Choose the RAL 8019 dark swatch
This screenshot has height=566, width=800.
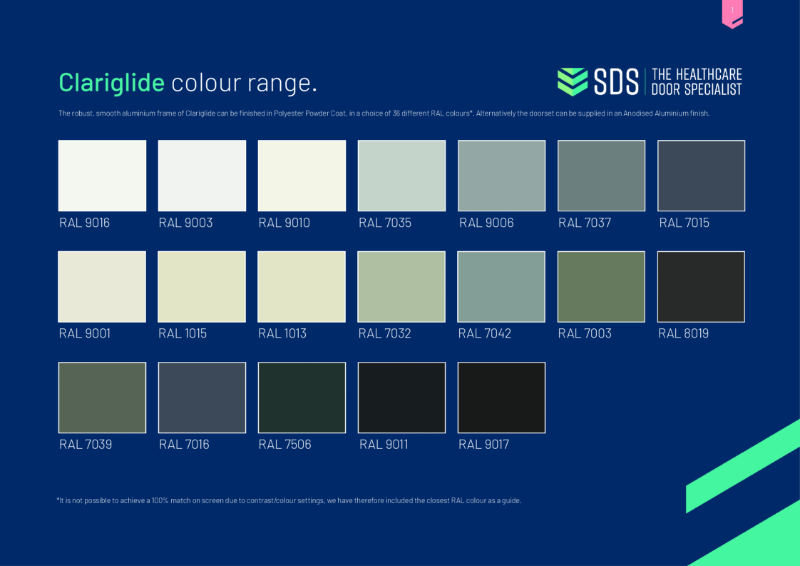point(701,286)
